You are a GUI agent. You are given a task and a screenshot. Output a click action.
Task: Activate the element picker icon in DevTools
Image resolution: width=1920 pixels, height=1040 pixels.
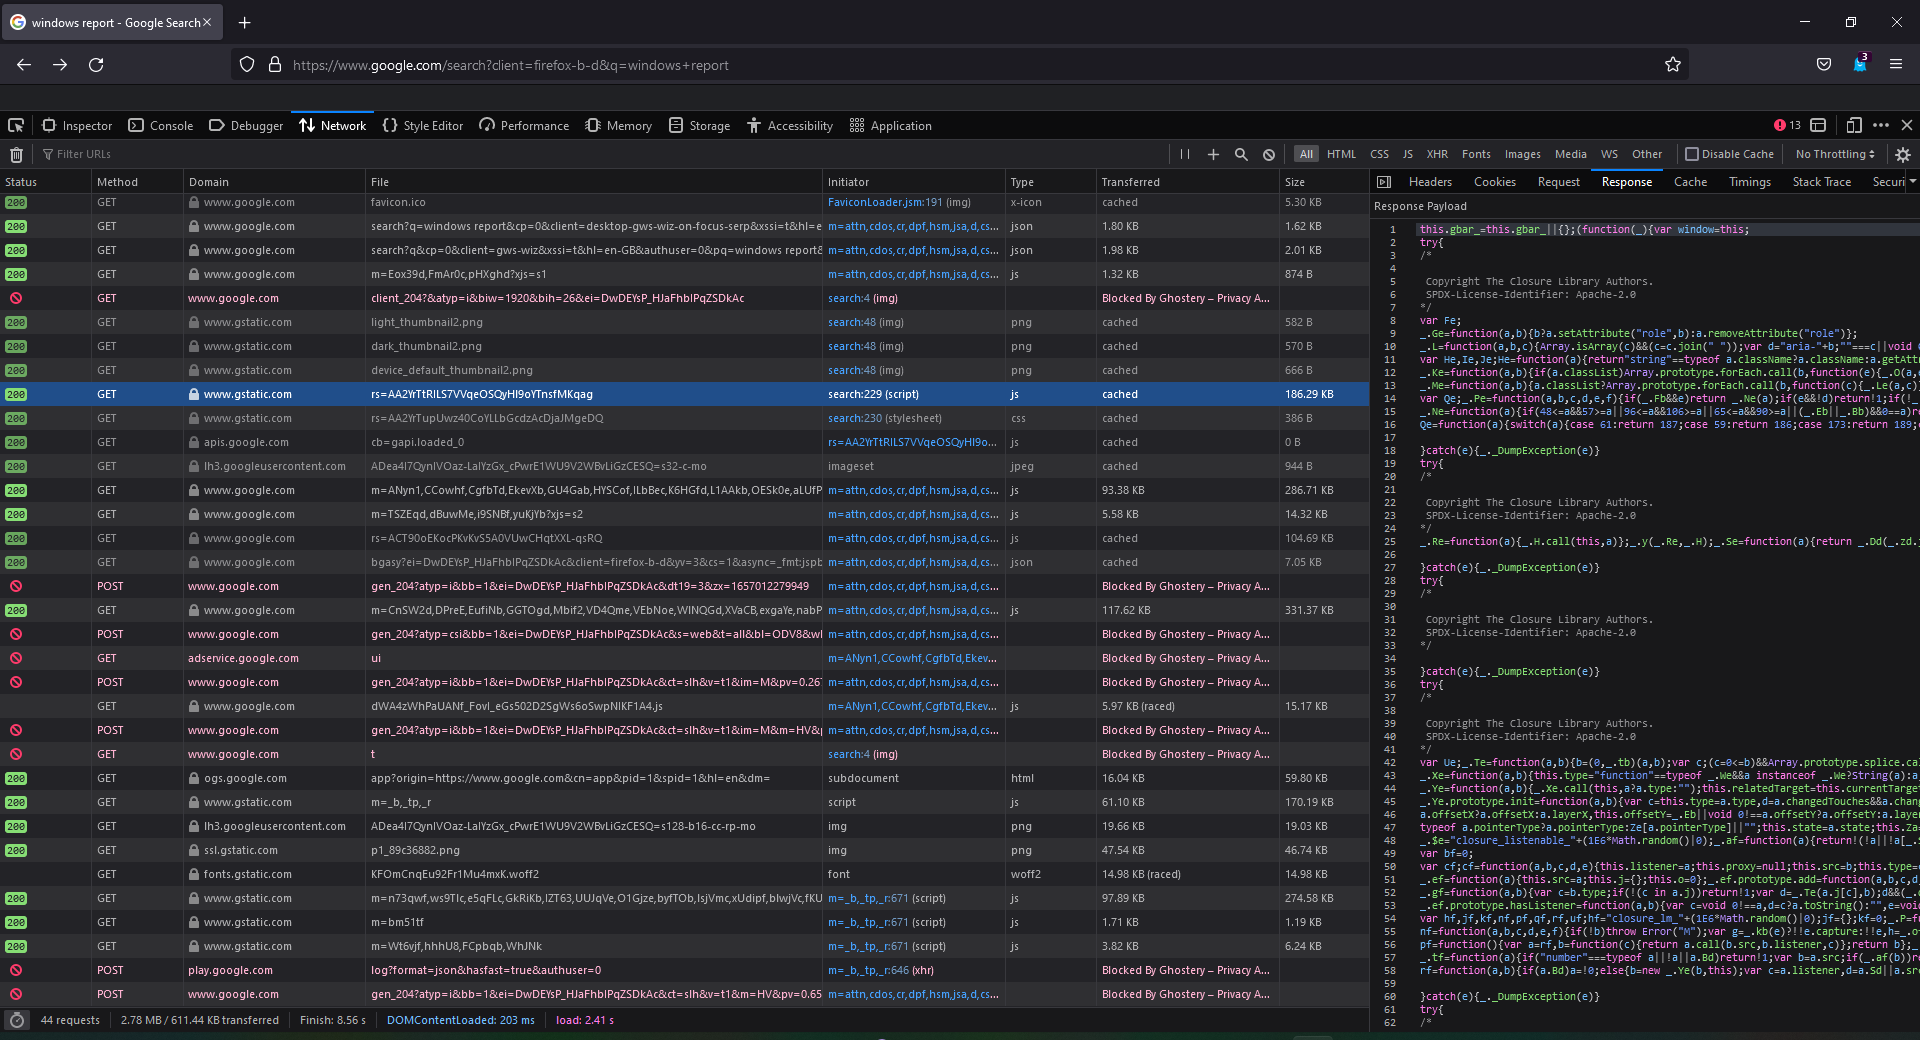coord(16,126)
